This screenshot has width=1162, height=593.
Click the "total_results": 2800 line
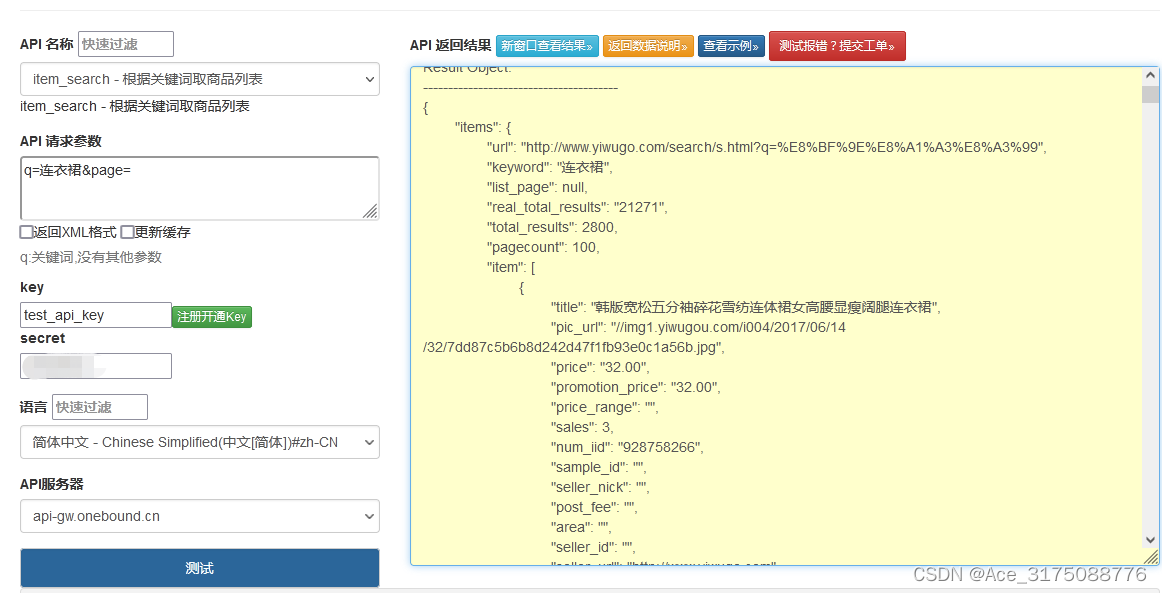point(551,228)
